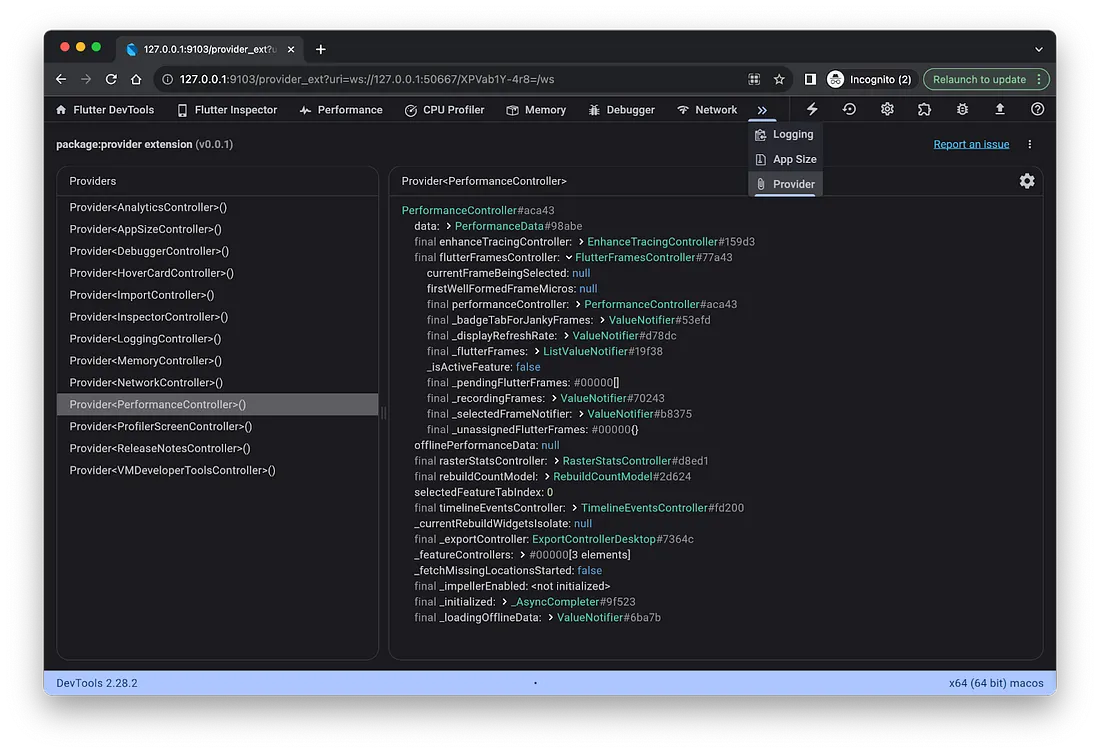
Task: Click the split pane divider handle
Action: coord(384,413)
